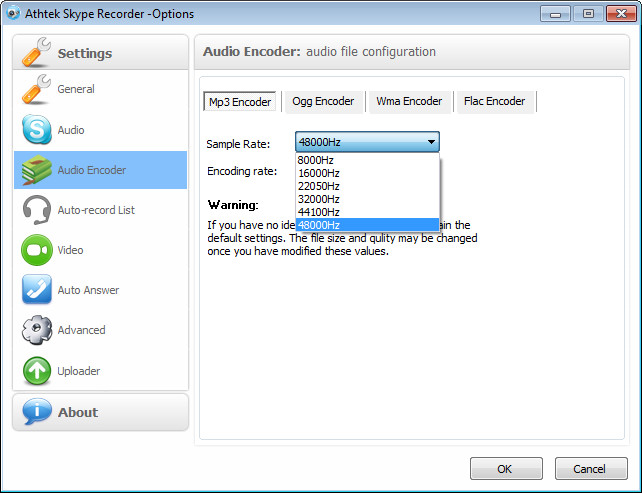642x493 pixels.
Task: Choose 32000Hz from sample rate list
Action: (x=367, y=199)
